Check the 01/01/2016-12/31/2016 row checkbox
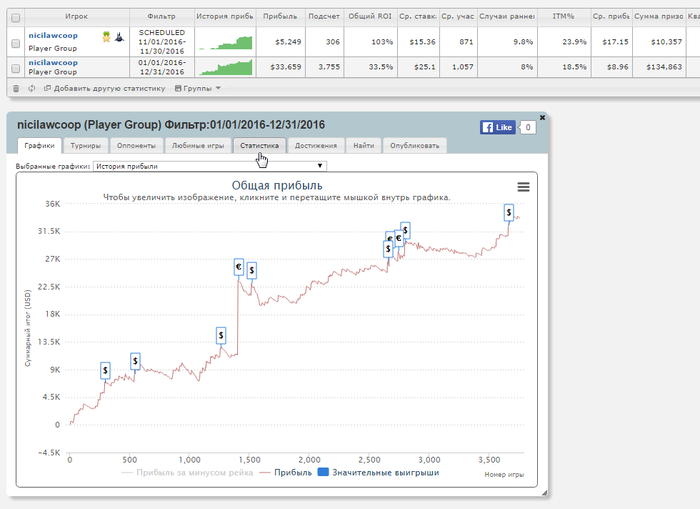 (x=16, y=68)
